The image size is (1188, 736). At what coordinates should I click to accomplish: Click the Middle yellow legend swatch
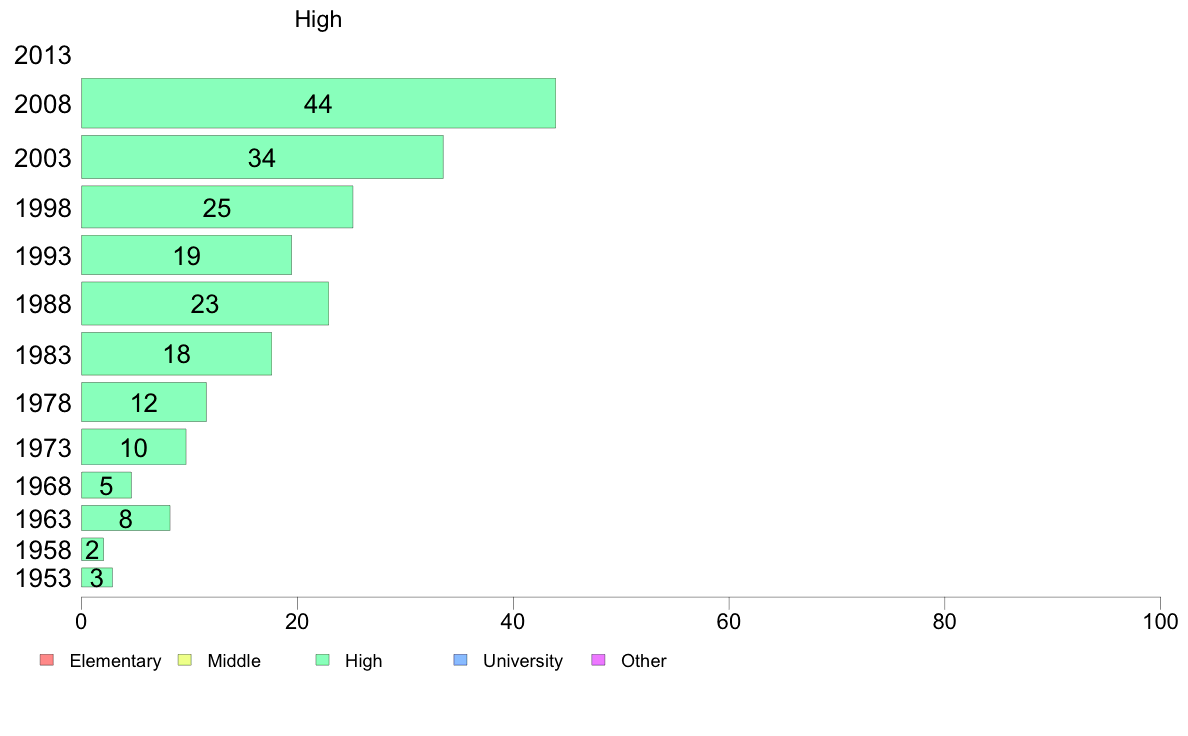pyautogui.click(x=185, y=660)
